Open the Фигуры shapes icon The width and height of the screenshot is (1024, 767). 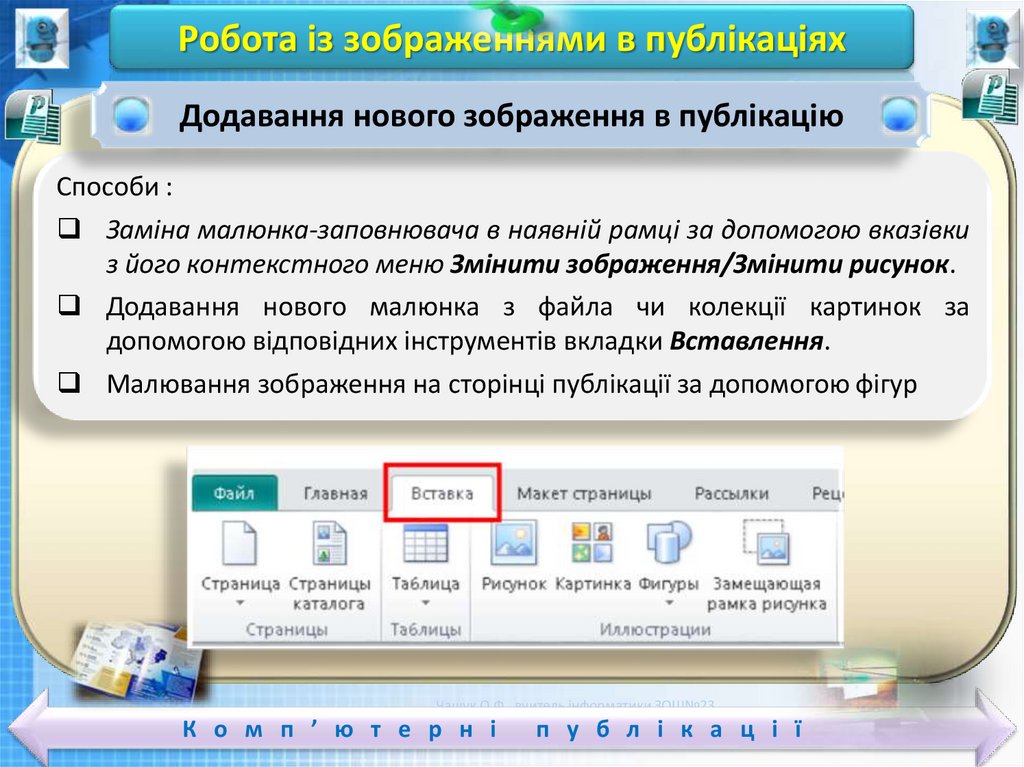pyautogui.click(x=668, y=545)
